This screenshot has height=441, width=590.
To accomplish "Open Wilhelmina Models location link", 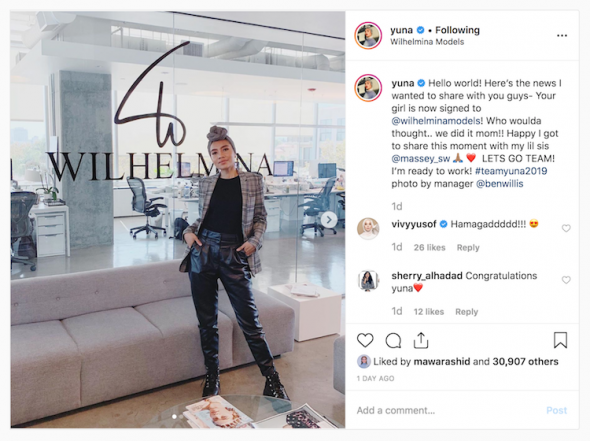I will pos(427,42).
